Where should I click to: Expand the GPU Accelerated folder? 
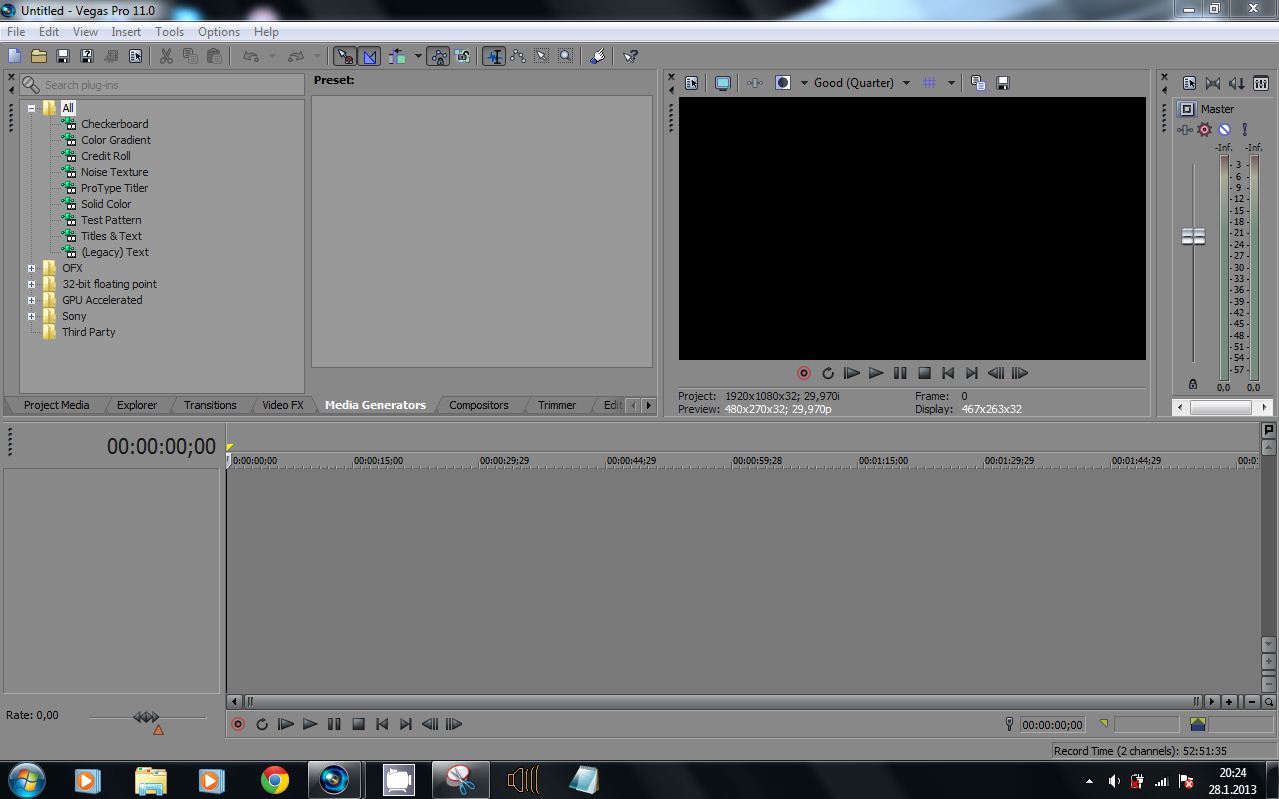[31, 300]
